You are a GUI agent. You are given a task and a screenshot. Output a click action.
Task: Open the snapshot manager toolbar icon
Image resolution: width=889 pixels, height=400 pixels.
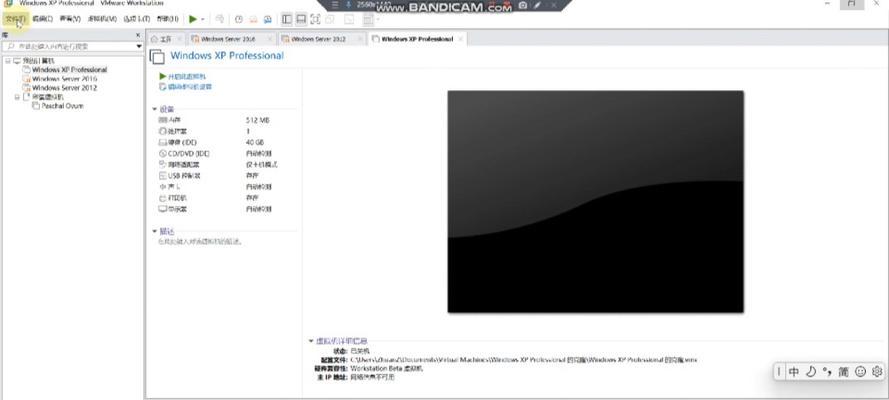[267, 19]
